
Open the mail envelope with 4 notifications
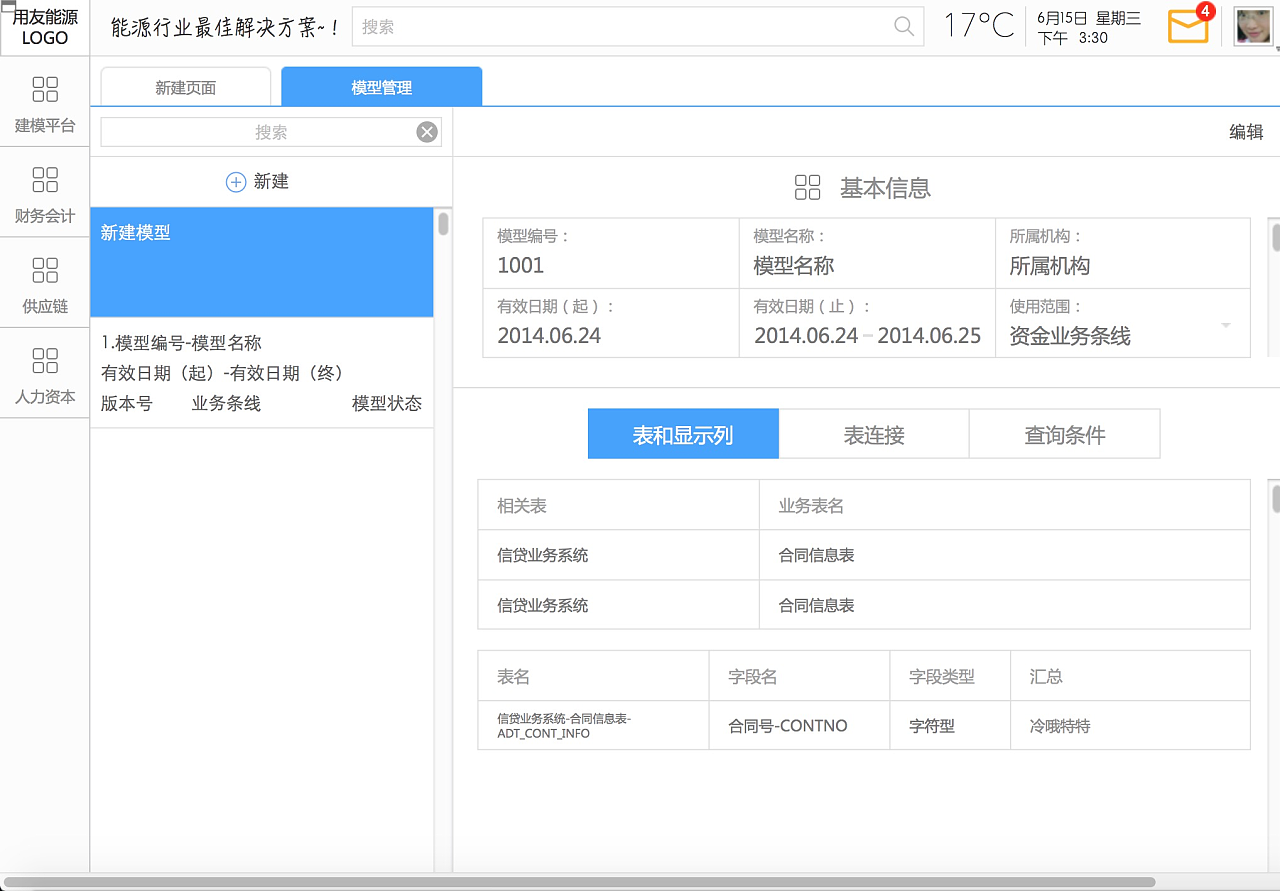click(1188, 27)
